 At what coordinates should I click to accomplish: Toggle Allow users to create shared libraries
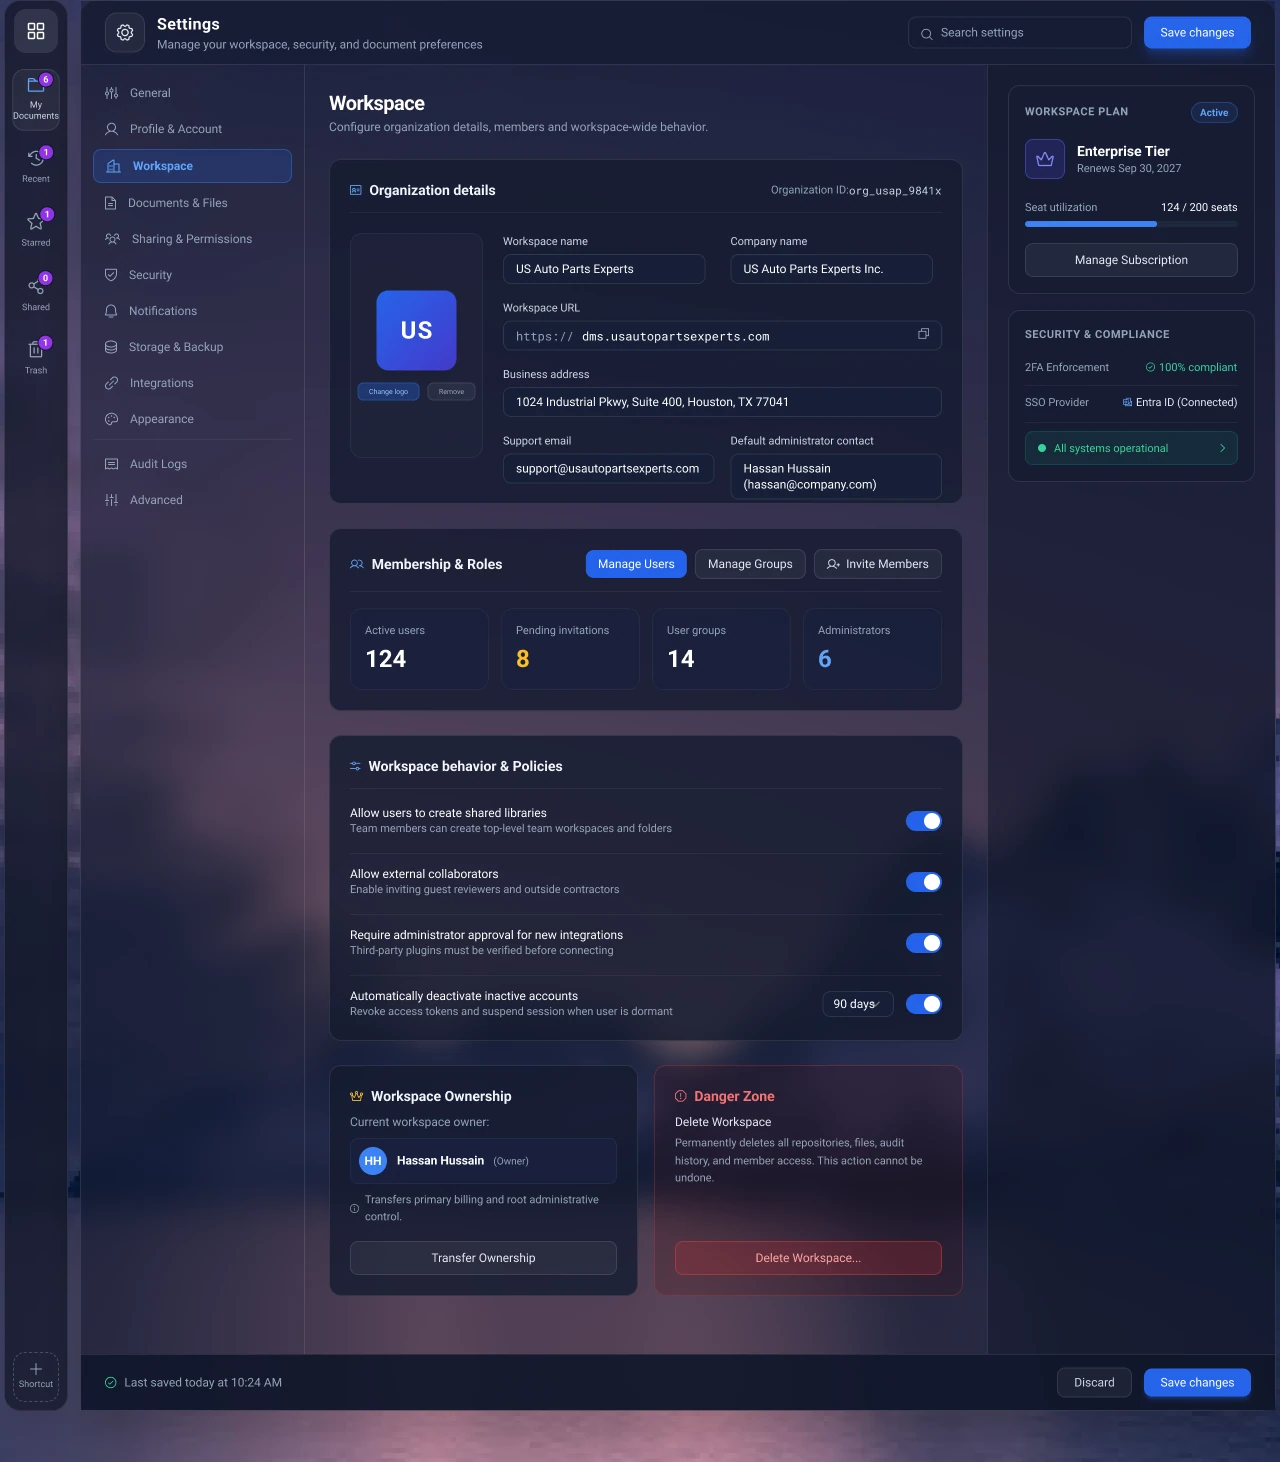(924, 821)
